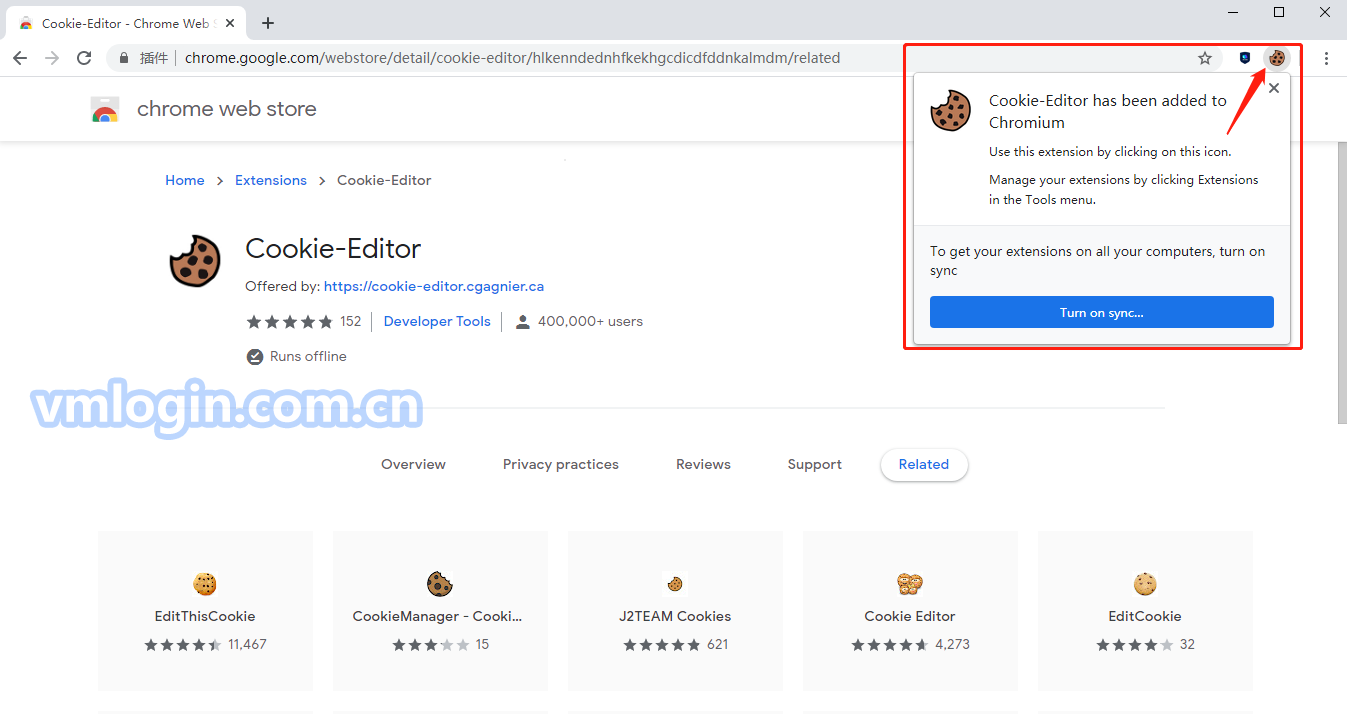The width and height of the screenshot is (1347, 714).
Task: Go back to the previous page
Action: coord(20,58)
